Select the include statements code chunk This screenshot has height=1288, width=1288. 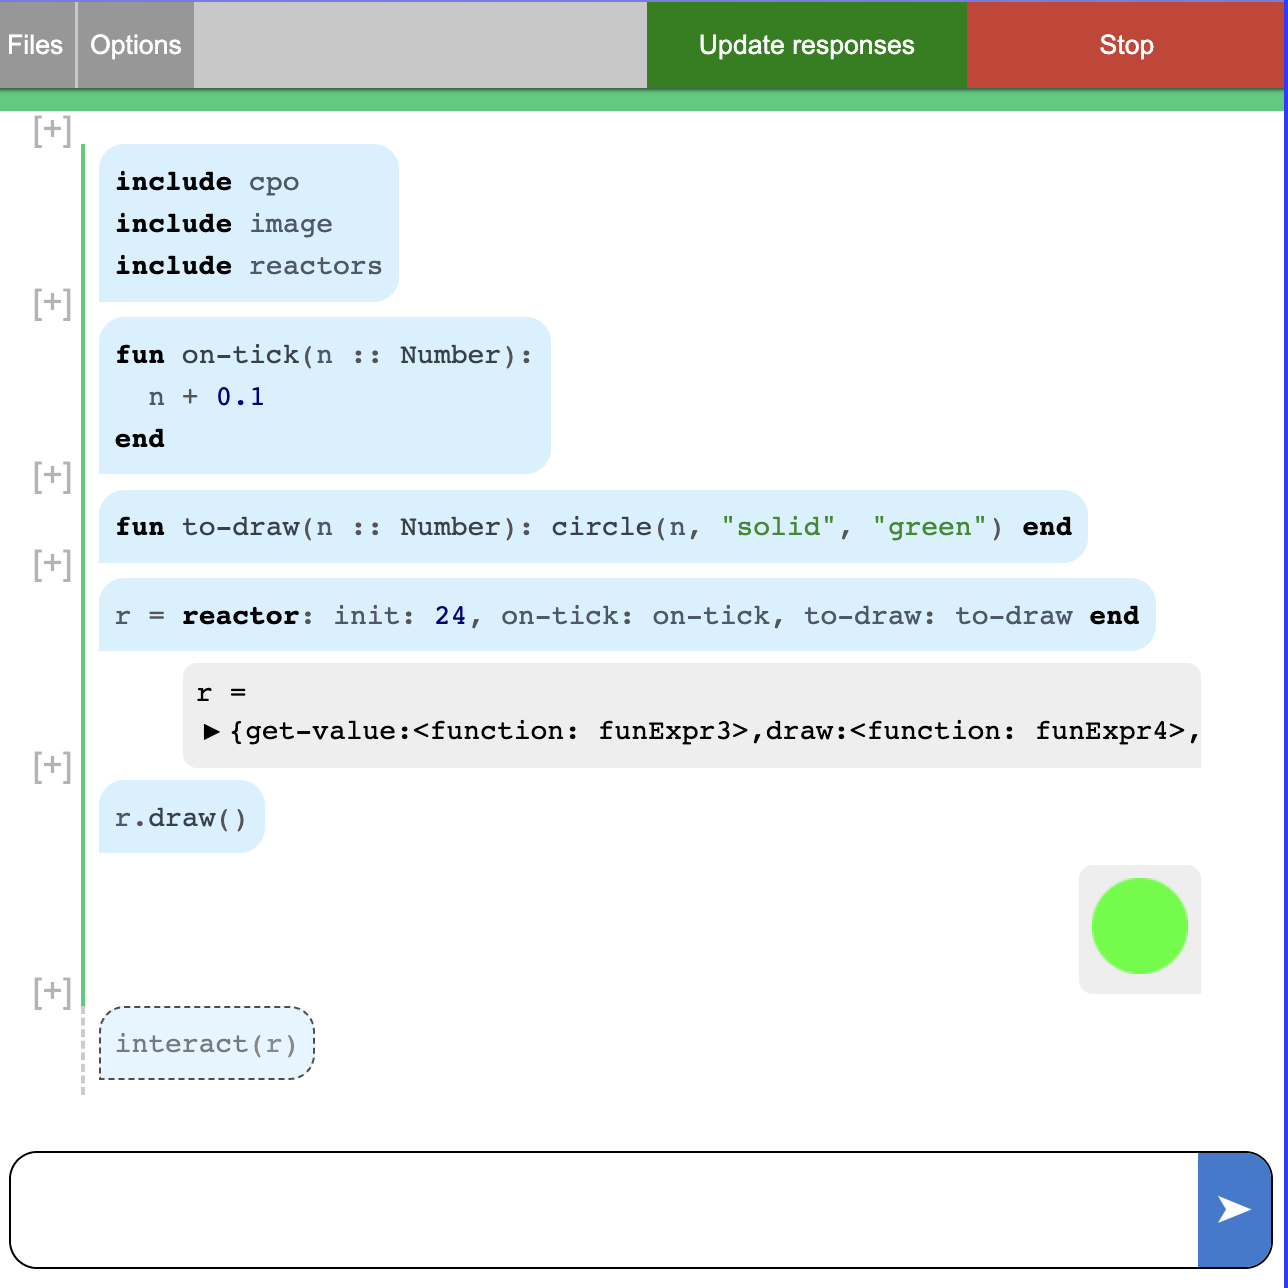tap(249, 223)
